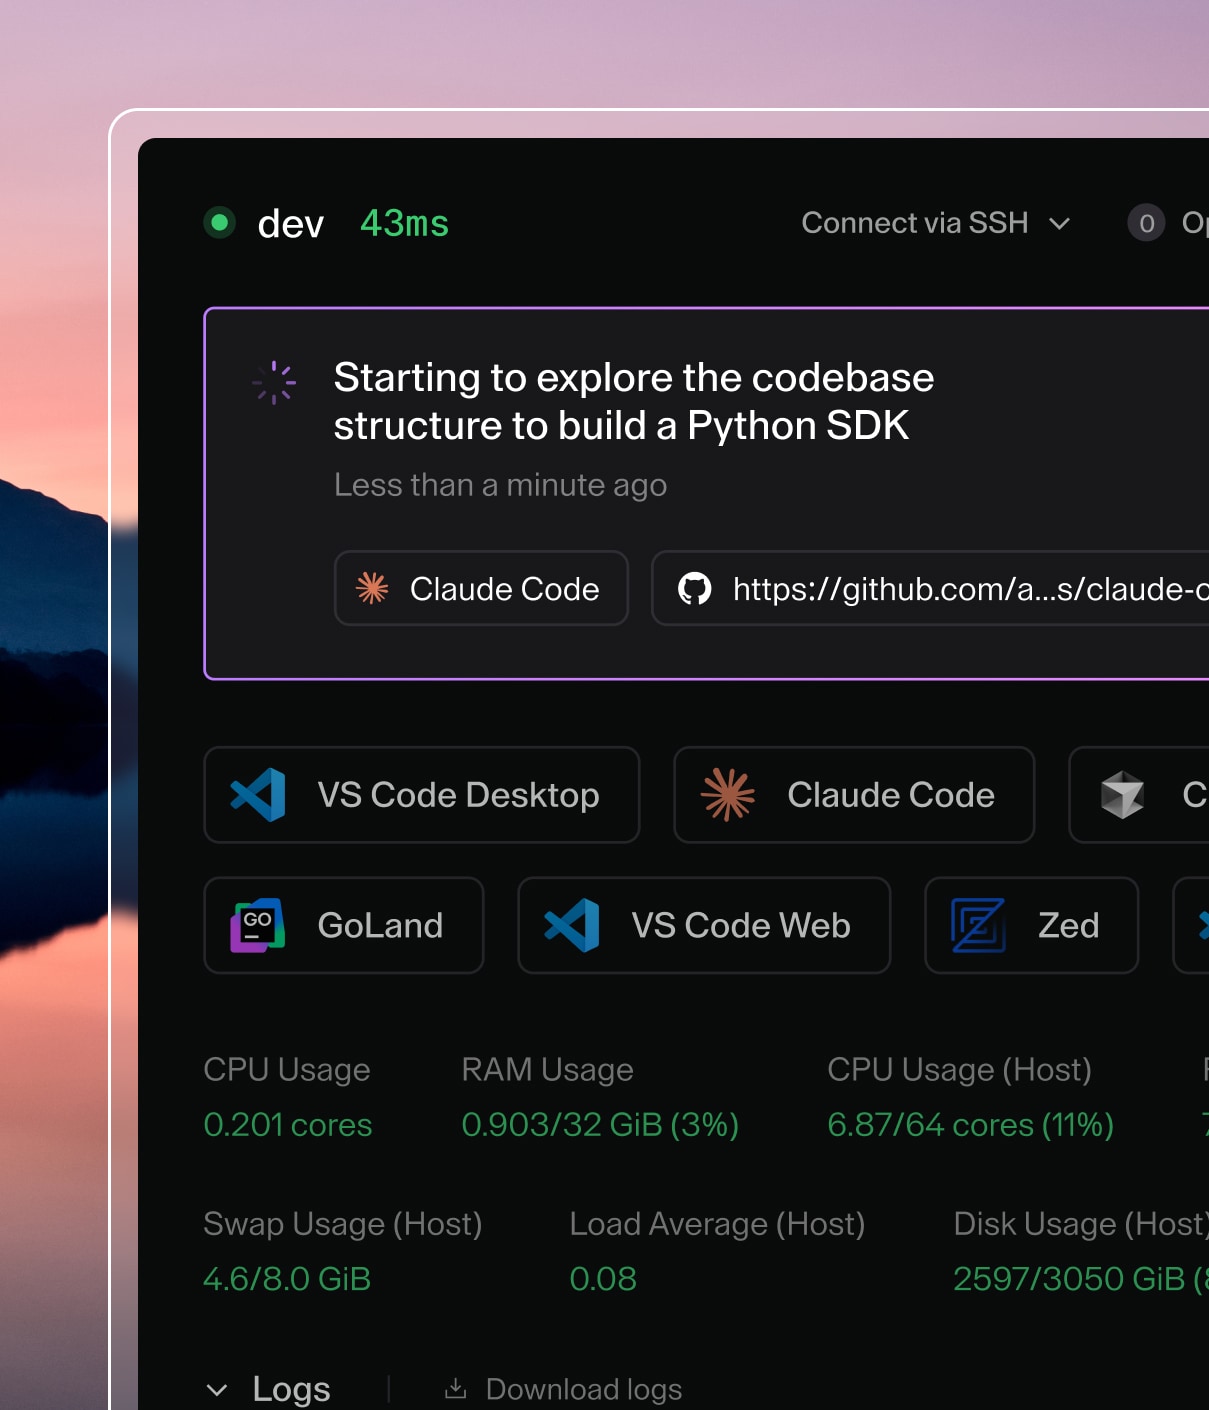This screenshot has width=1209, height=1410.
Task: Click the 0 open ports badge
Action: [1146, 222]
